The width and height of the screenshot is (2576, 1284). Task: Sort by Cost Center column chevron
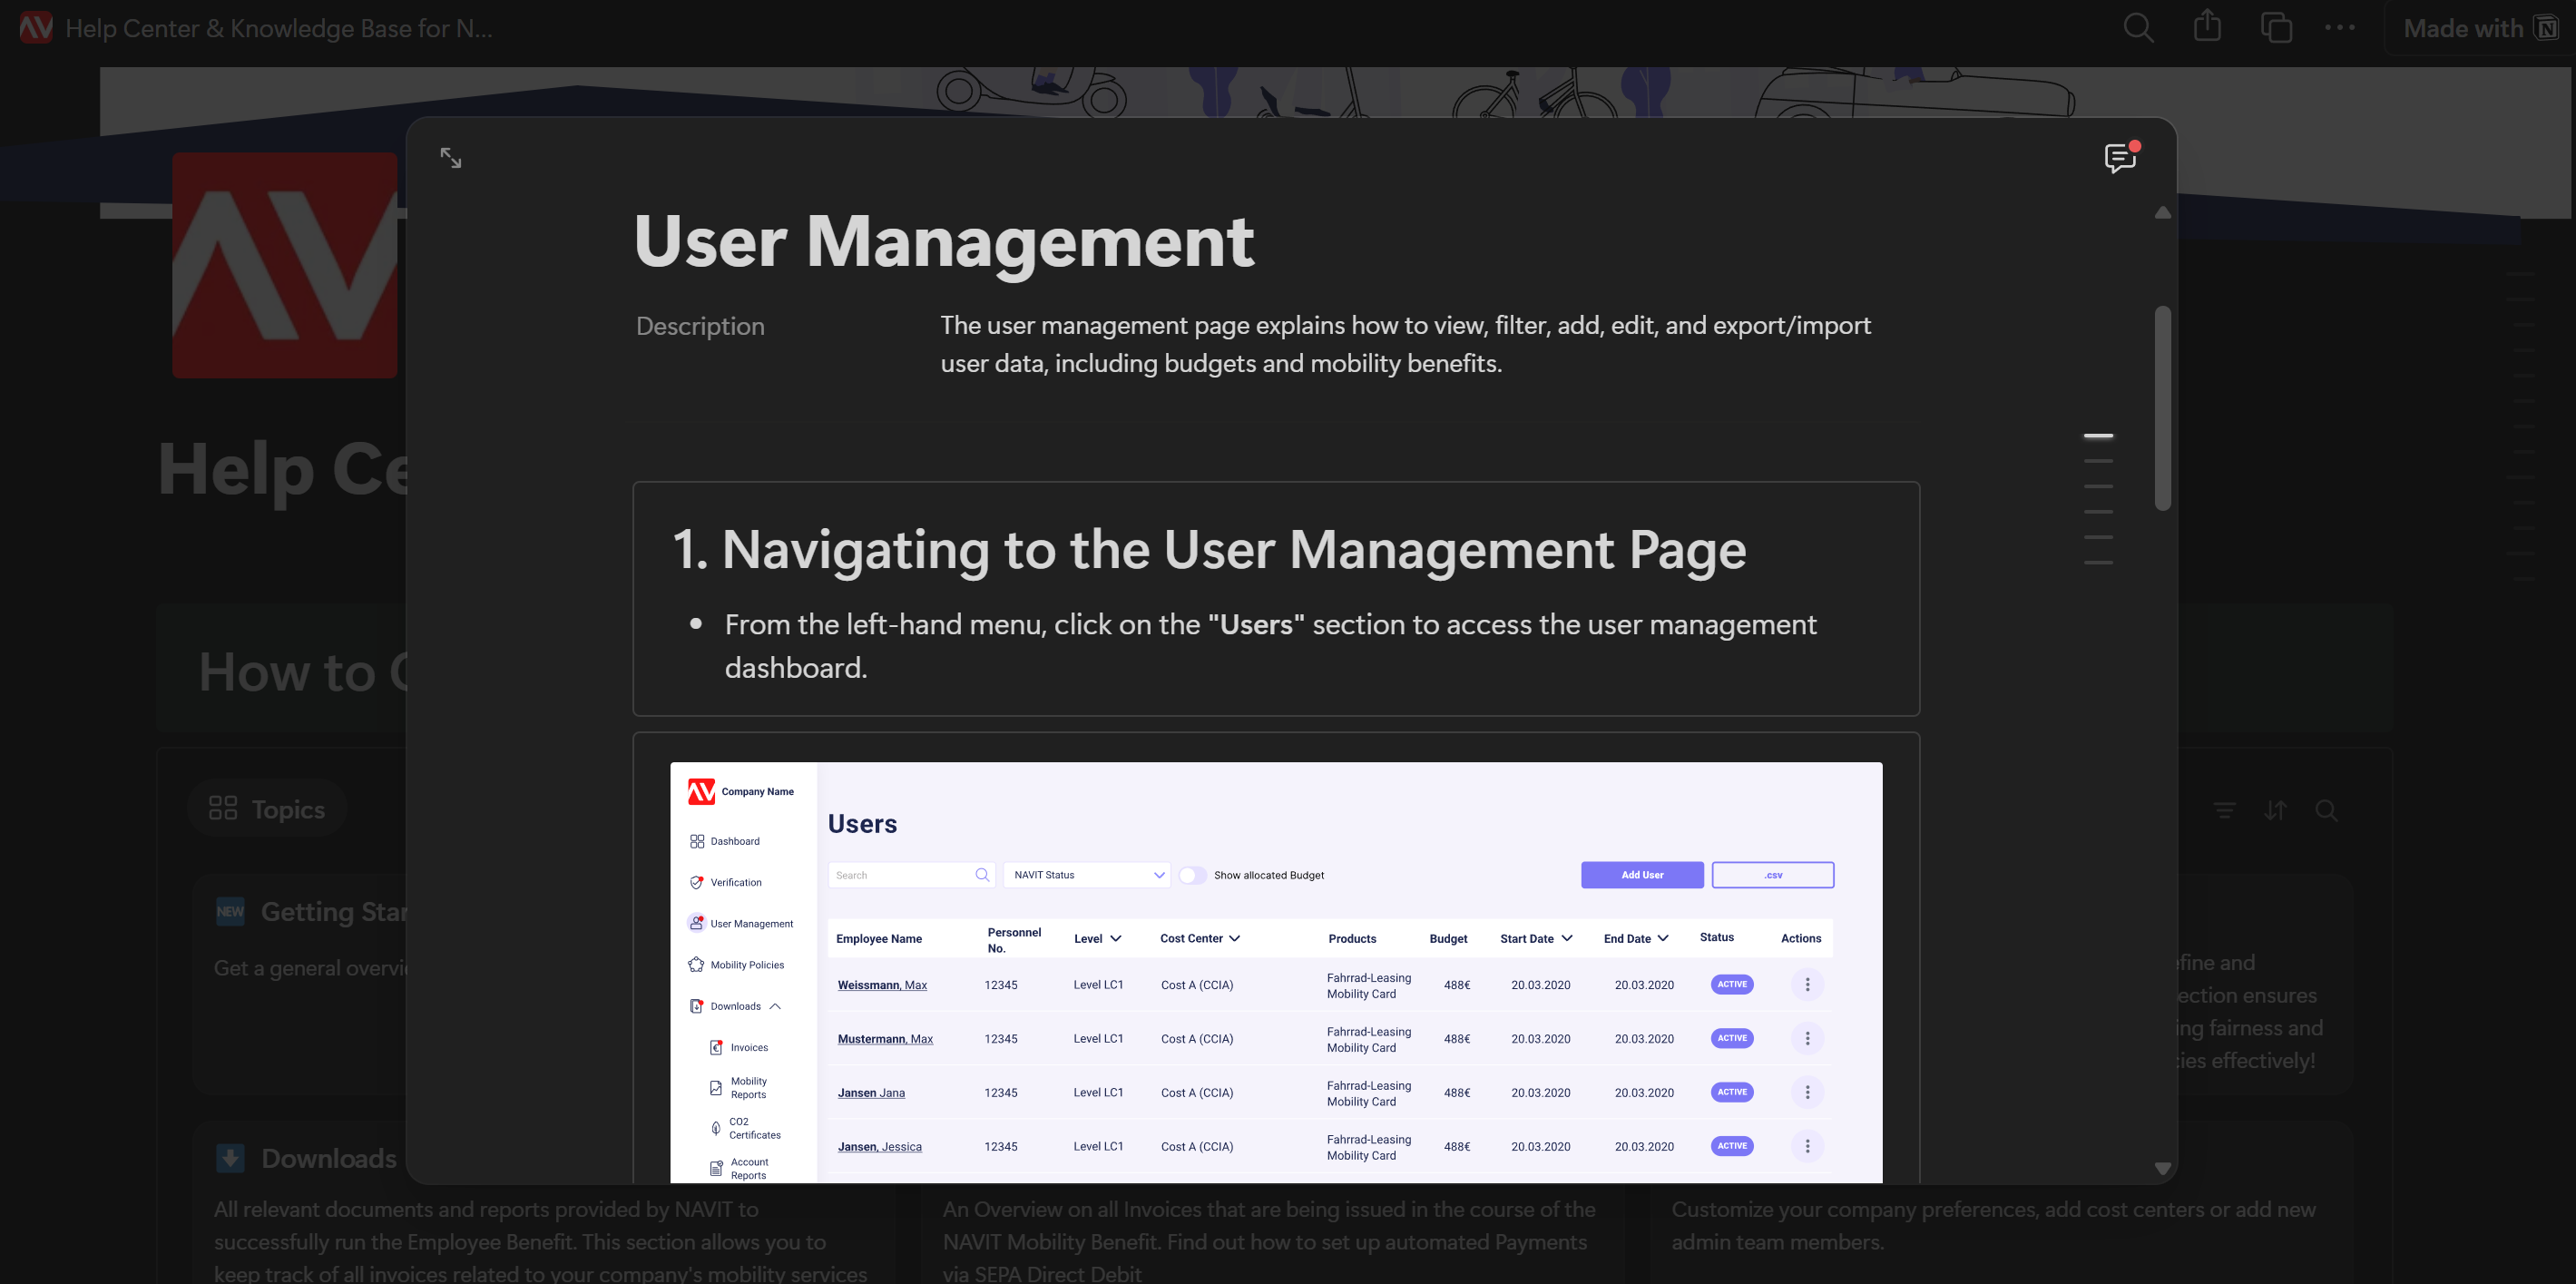click(1235, 938)
